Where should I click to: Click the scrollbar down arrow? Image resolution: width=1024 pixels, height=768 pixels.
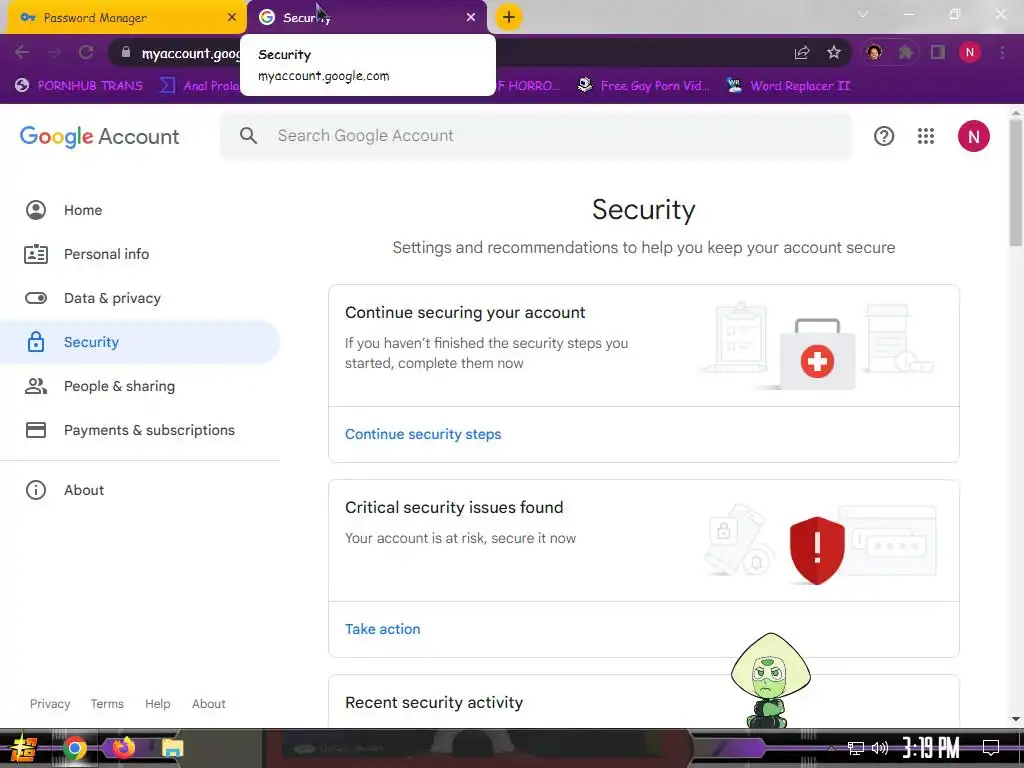[x=1016, y=719]
